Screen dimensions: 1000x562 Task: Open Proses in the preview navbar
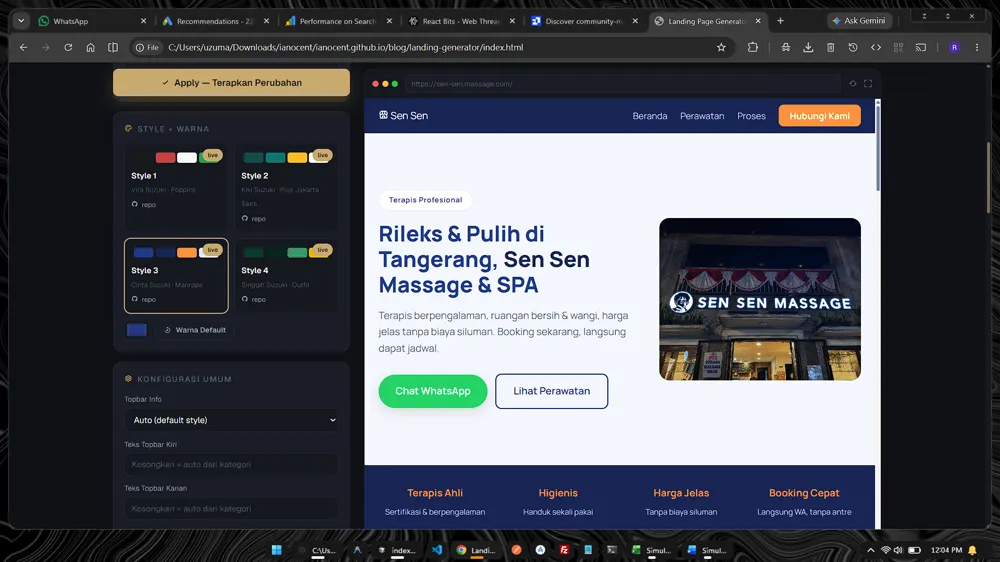(751, 116)
